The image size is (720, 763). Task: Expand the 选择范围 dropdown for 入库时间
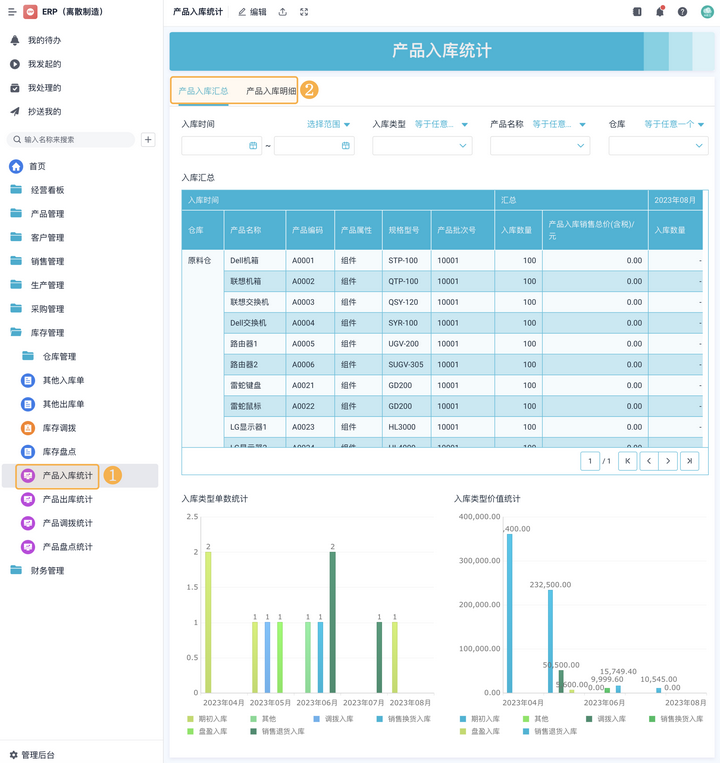coord(329,125)
